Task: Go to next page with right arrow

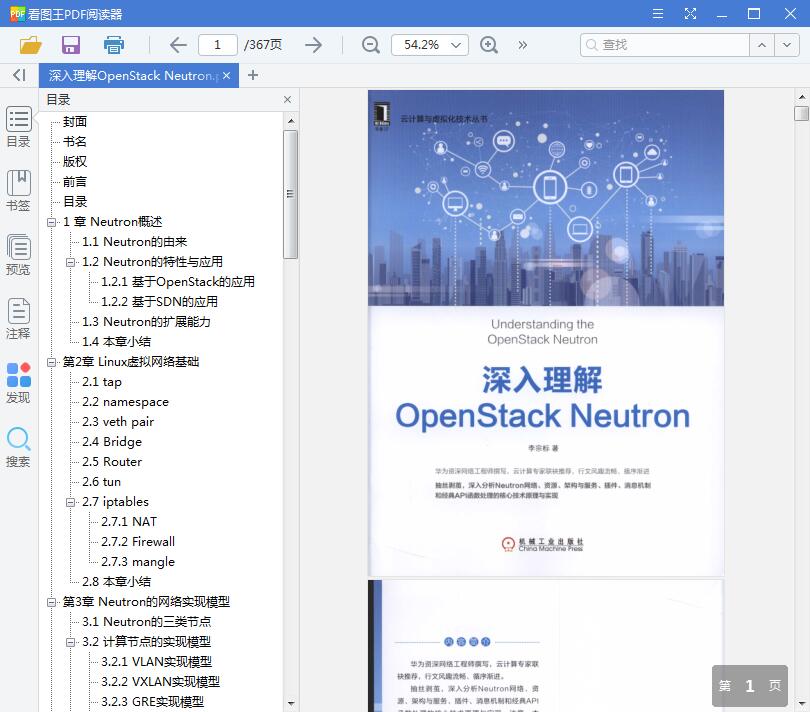Action: pyautogui.click(x=314, y=45)
